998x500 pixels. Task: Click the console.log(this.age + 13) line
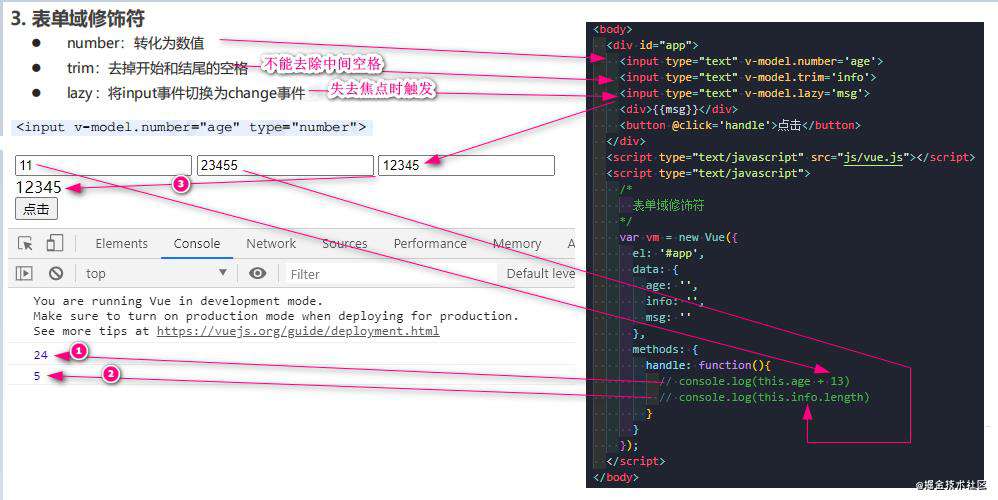pyautogui.click(x=755, y=381)
